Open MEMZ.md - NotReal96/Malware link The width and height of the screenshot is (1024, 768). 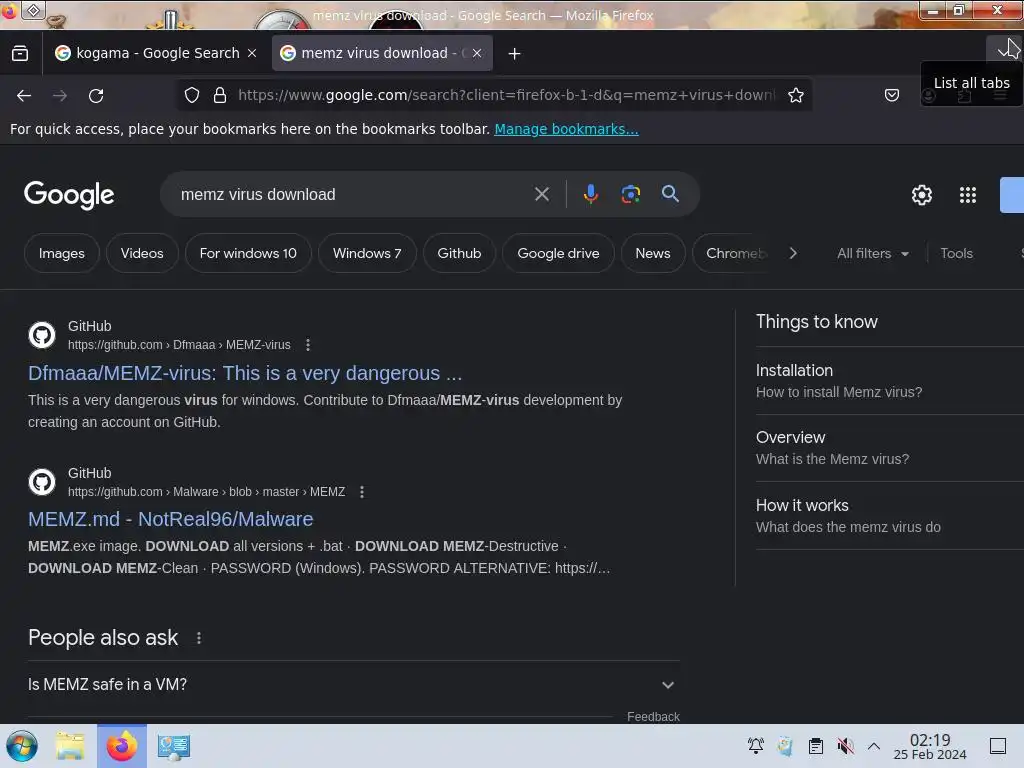tap(170, 519)
